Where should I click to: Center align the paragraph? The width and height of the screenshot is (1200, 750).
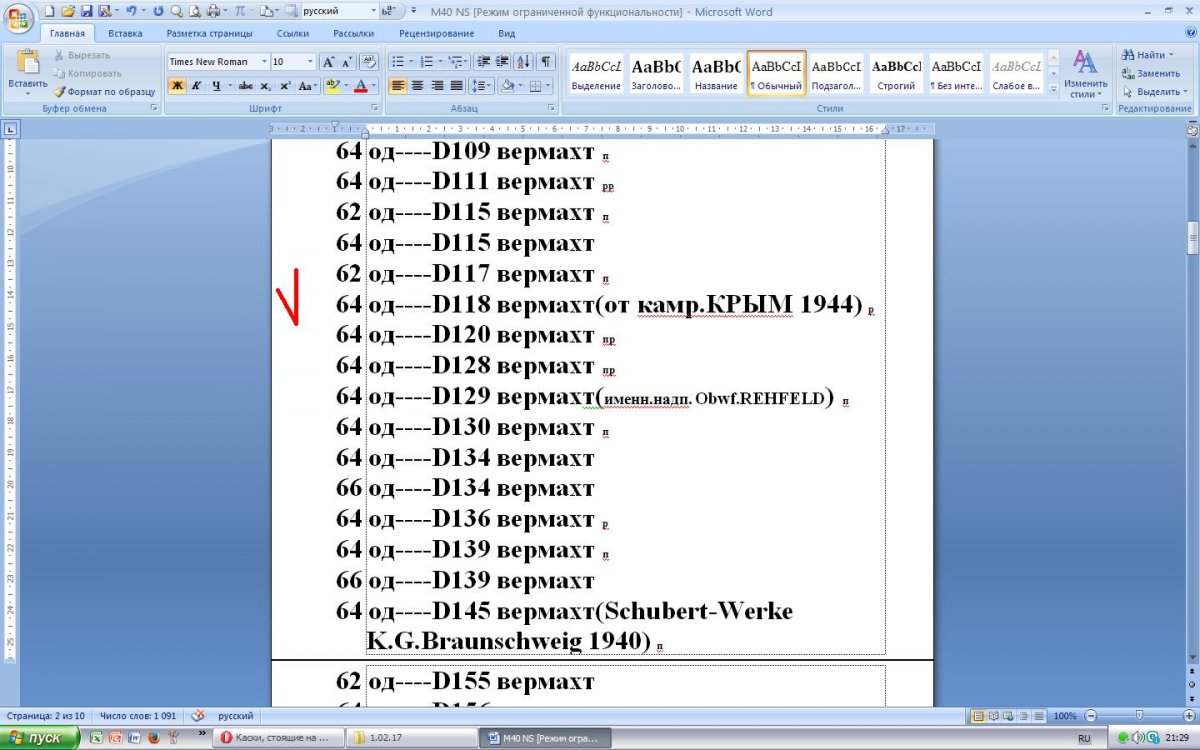tap(417, 86)
